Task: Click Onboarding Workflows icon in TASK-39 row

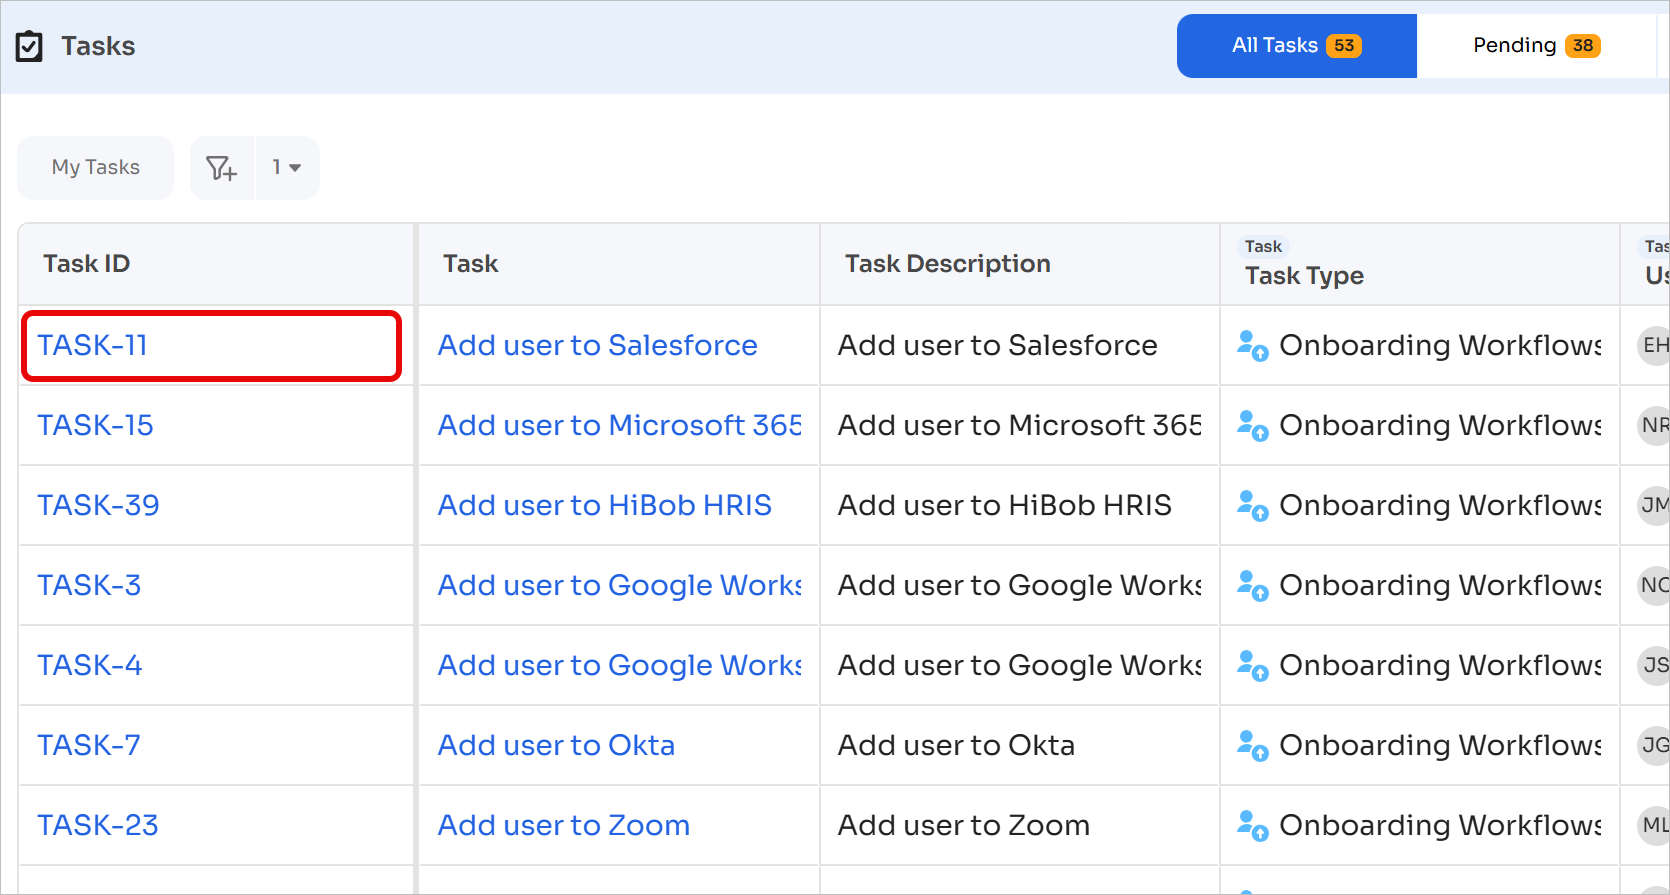Action: click(x=1253, y=505)
